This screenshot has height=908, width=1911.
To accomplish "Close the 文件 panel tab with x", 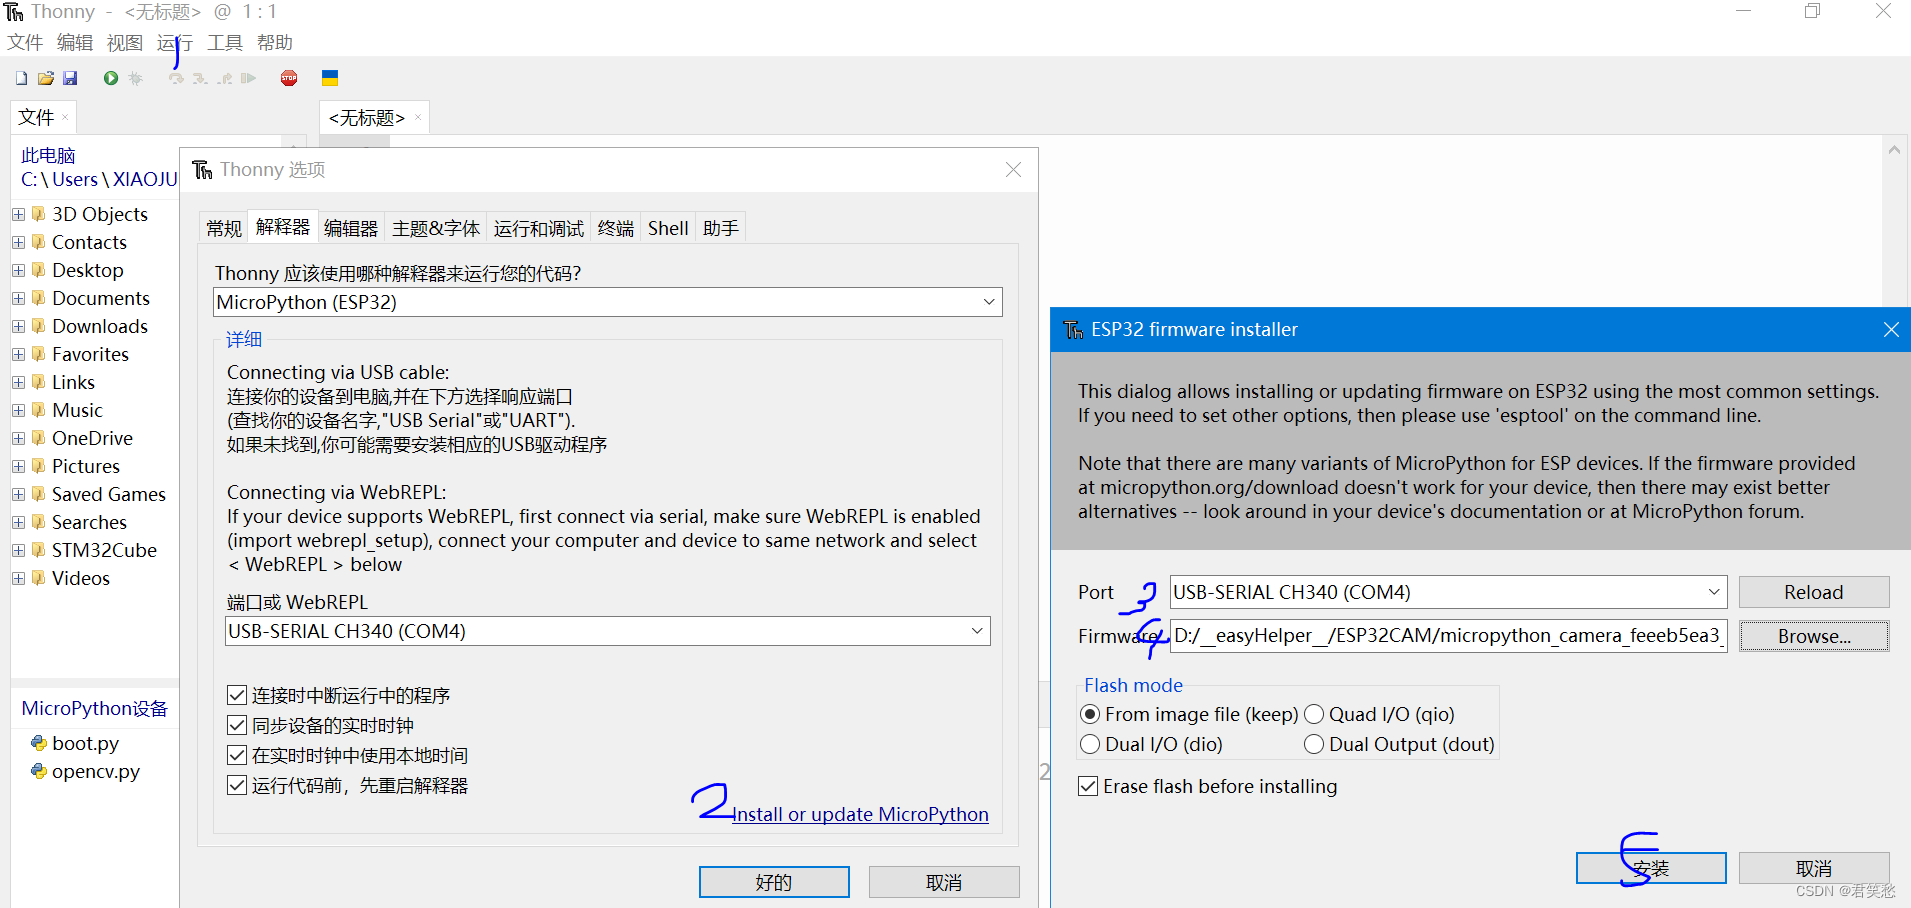I will (66, 117).
